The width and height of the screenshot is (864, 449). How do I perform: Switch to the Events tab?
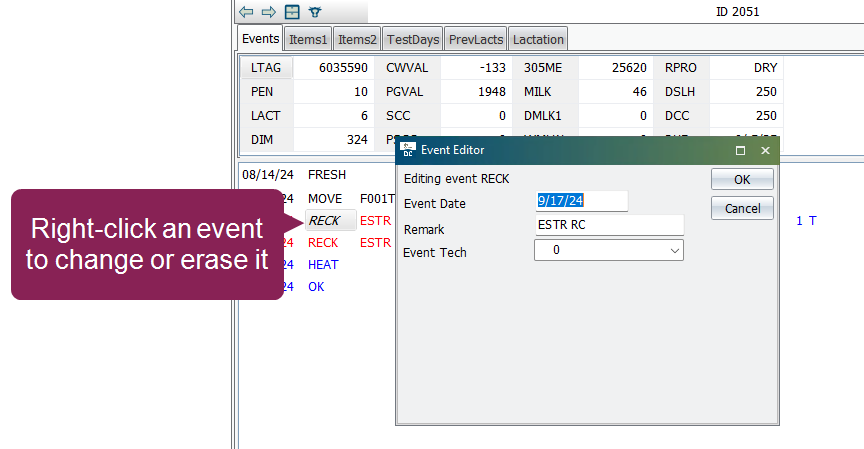[261, 39]
